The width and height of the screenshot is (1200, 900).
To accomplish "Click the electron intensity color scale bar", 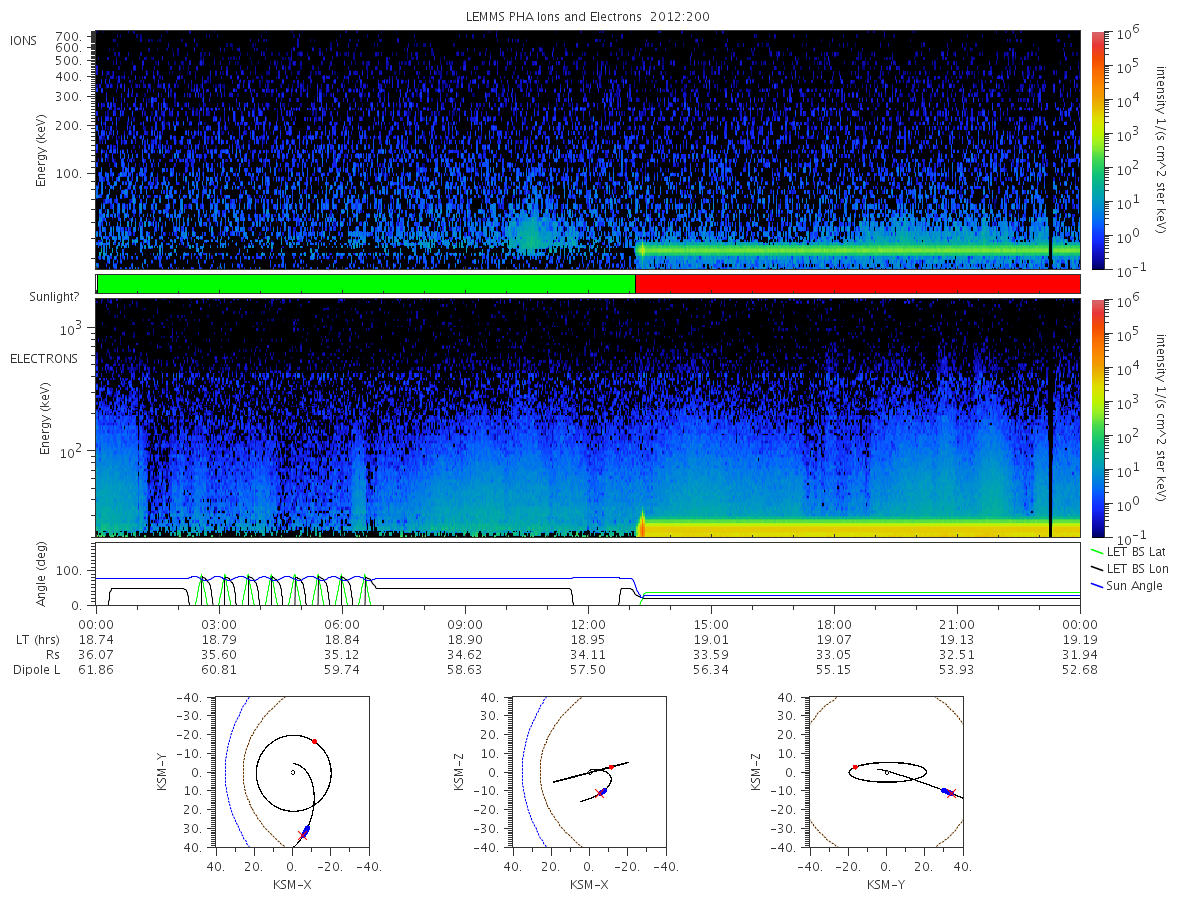I will pyautogui.click(x=1097, y=418).
